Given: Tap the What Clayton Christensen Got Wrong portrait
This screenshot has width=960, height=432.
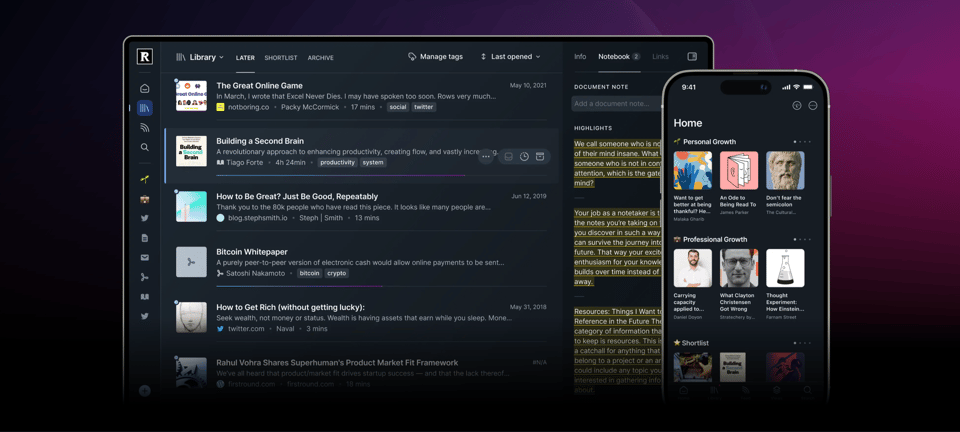Looking at the screenshot, I should coord(739,268).
